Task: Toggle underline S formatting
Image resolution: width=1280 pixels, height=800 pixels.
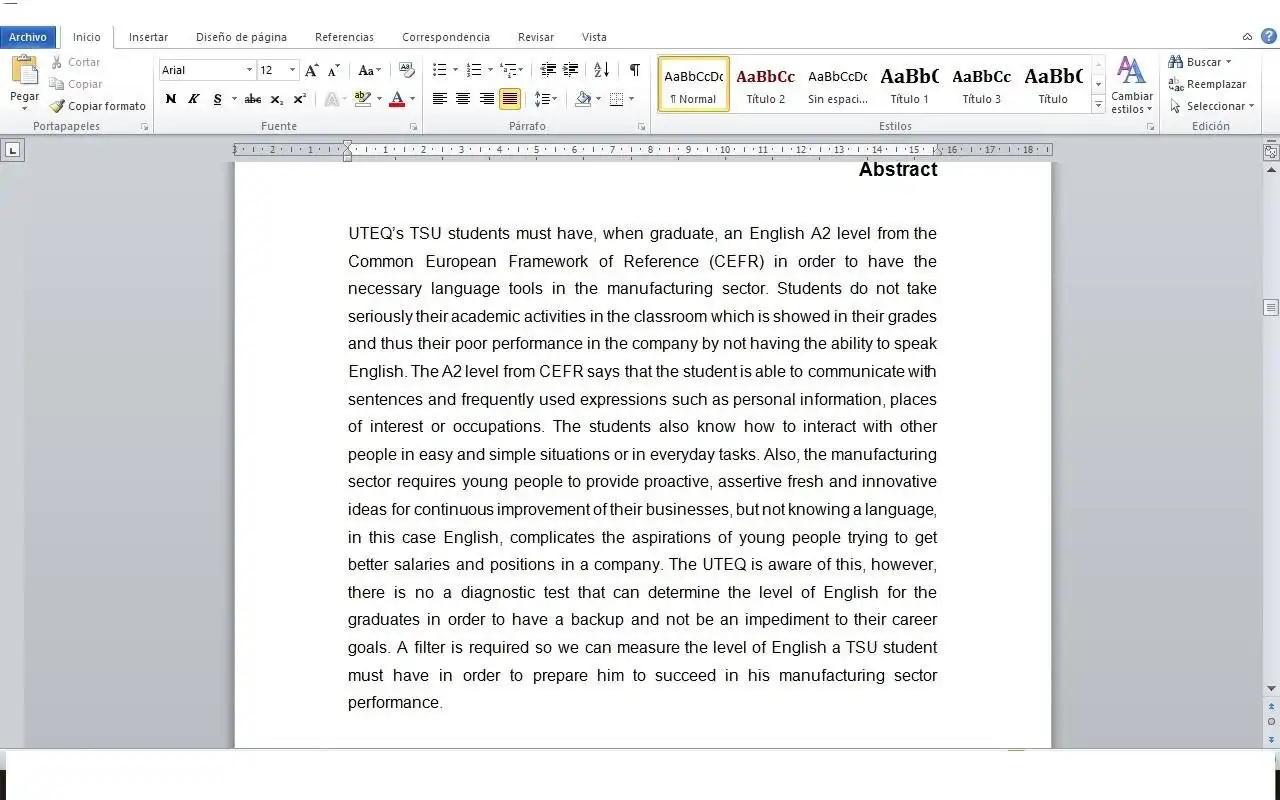Action: tap(217, 99)
